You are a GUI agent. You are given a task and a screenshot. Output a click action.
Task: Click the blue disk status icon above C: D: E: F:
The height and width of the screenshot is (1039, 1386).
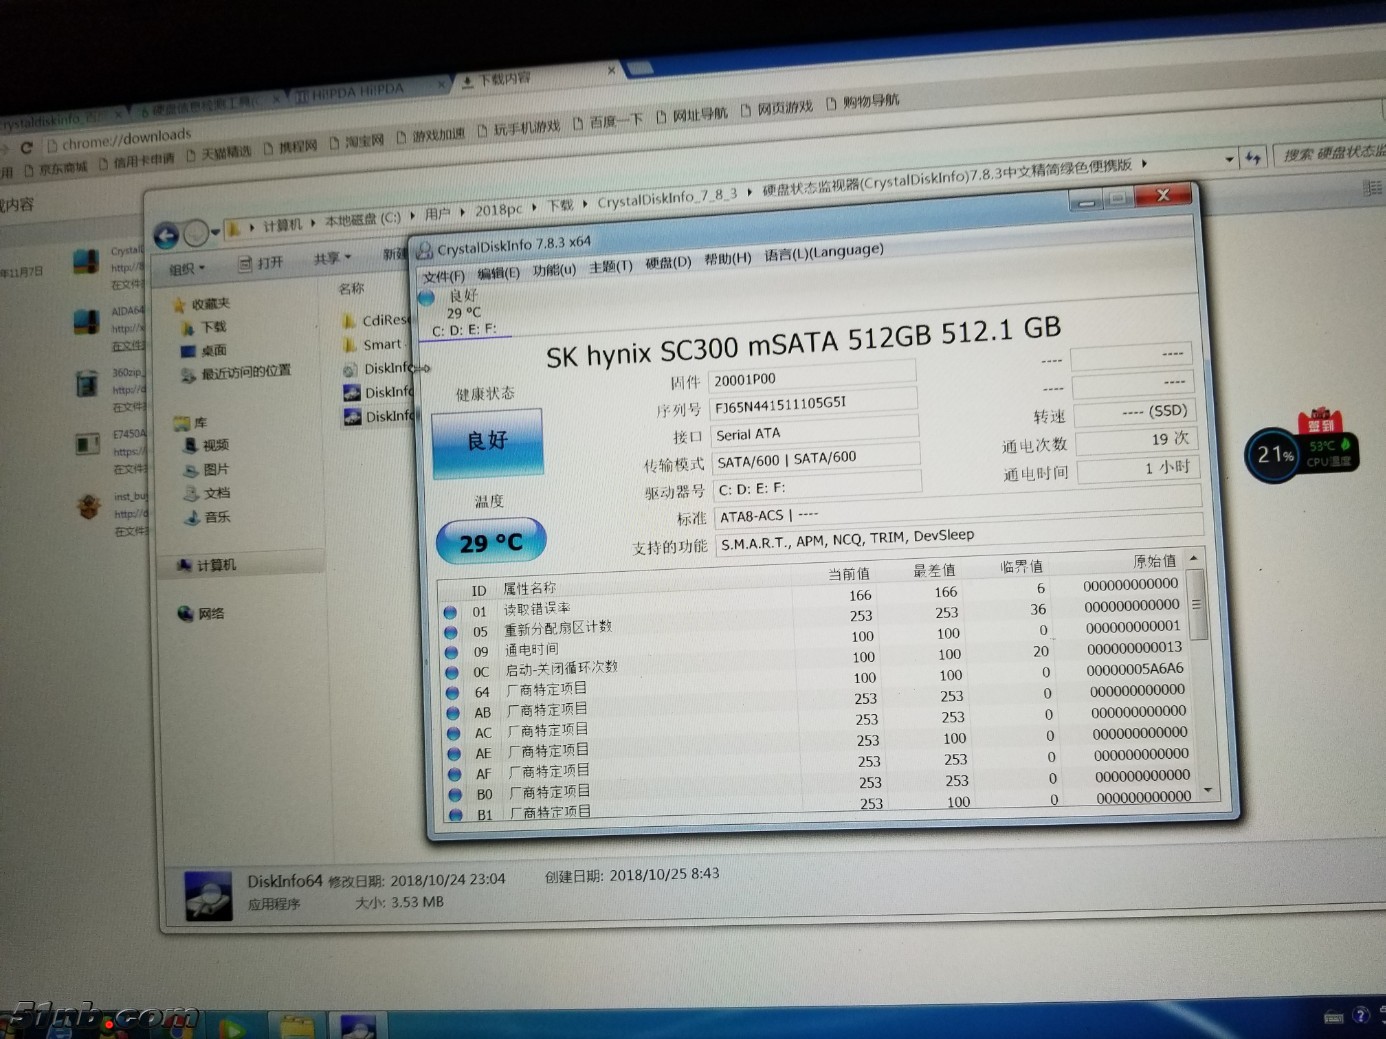427,297
